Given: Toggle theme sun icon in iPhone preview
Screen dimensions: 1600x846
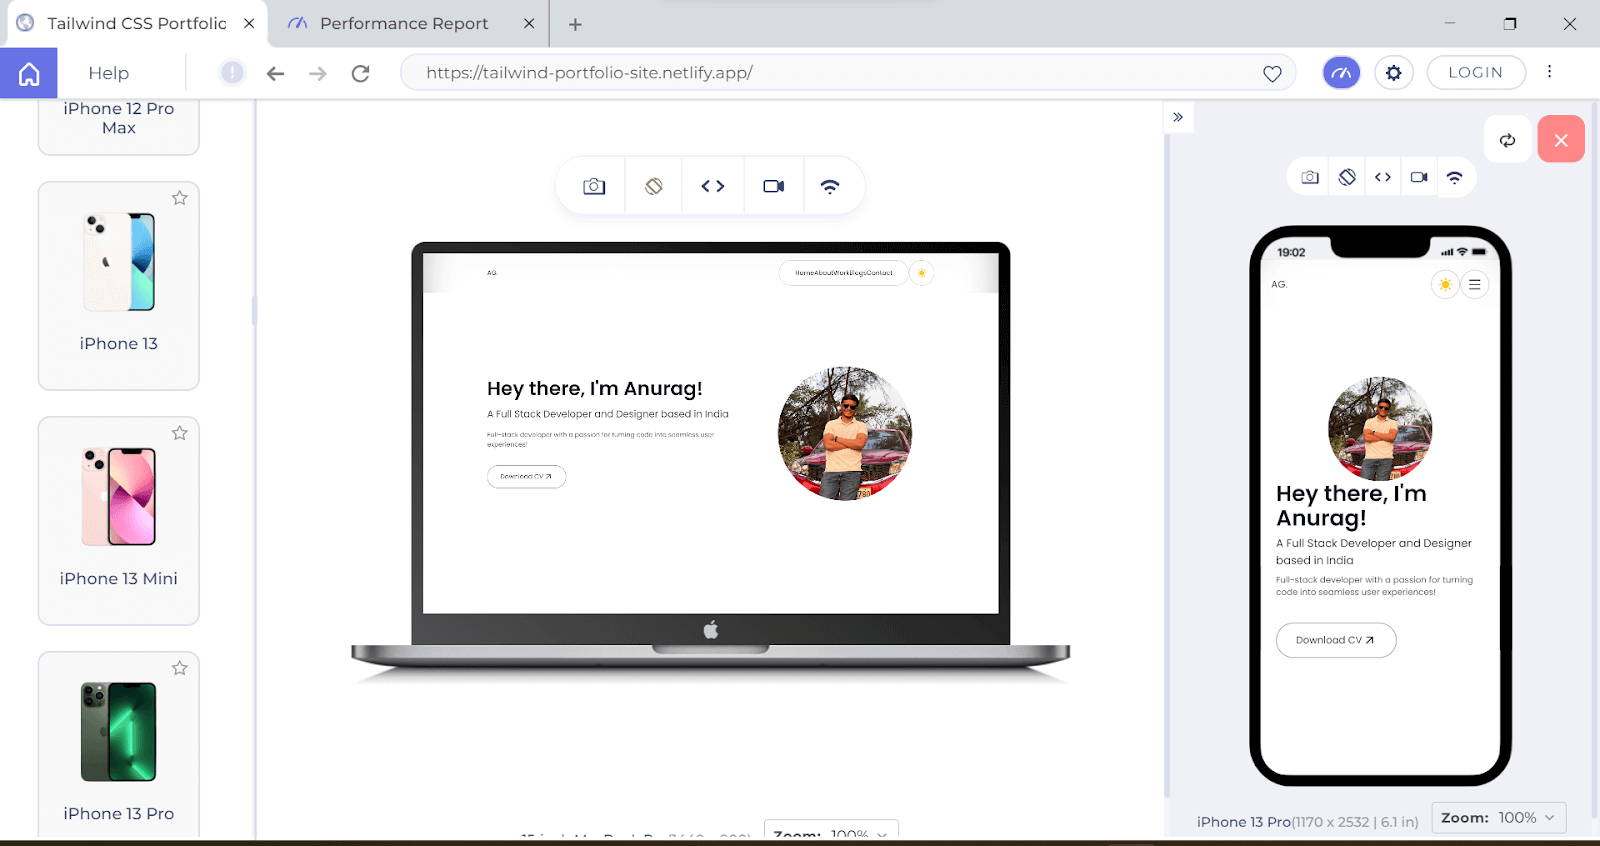Looking at the screenshot, I should (1445, 285).
